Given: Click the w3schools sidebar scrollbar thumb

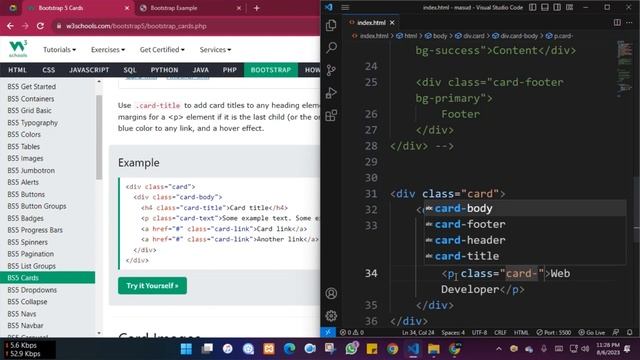Looking at the screenshot, I should 99,137.
